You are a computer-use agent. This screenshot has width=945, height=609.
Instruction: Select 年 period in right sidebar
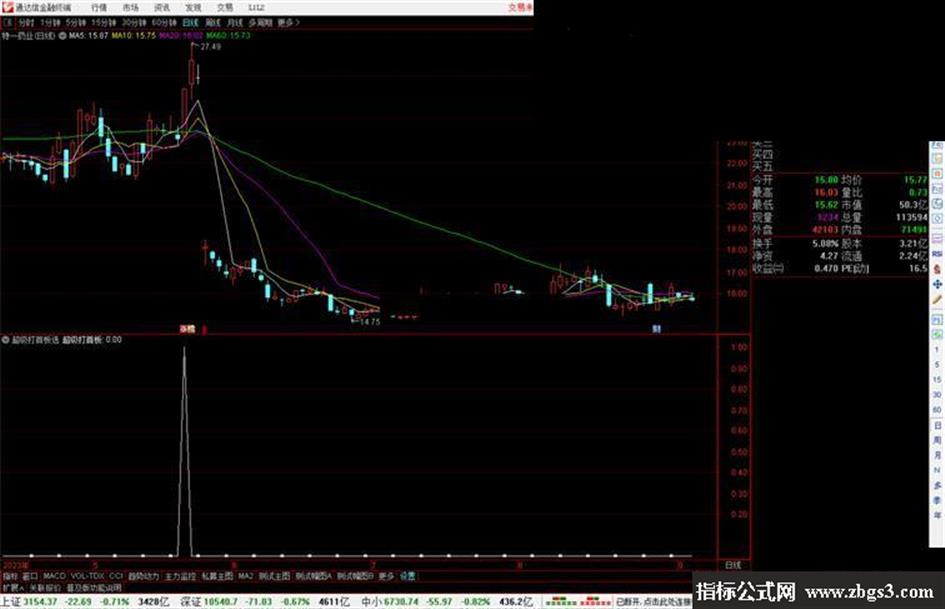point(937,516)
